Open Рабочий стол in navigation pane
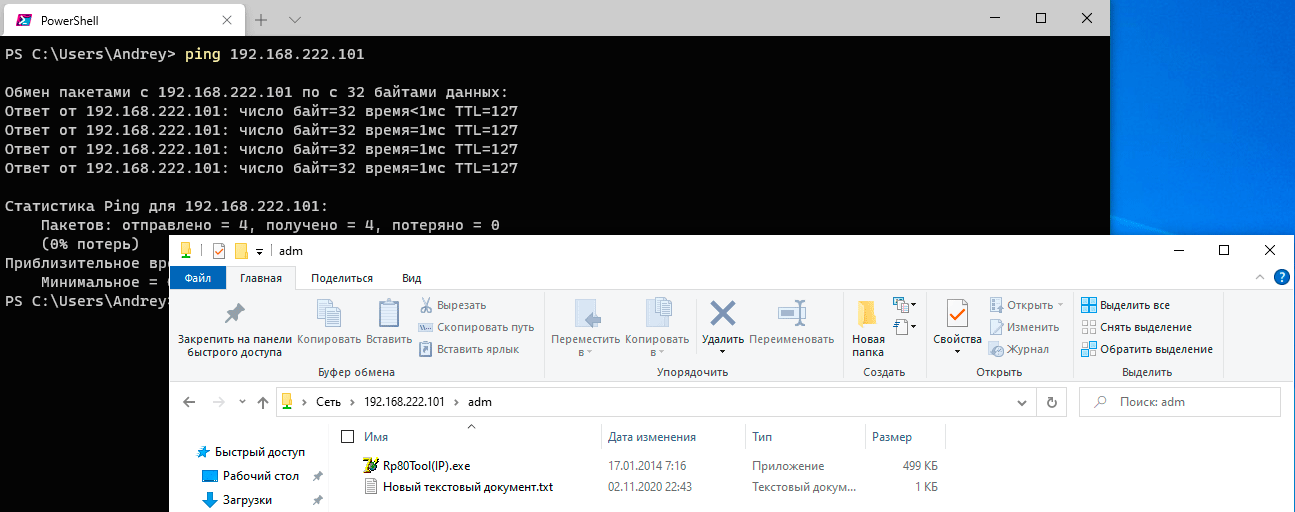Screen dimensions: 1295x512 pyautogui.click(x=261, y=476)
